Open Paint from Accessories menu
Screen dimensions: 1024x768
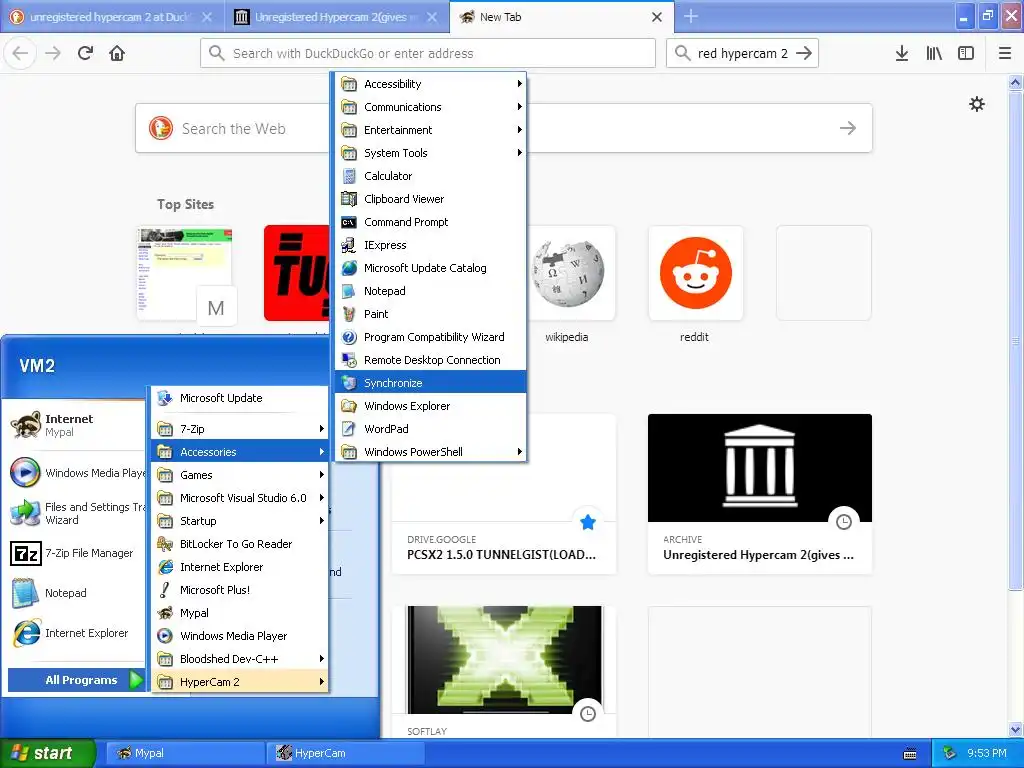click(x=430, y=314)
